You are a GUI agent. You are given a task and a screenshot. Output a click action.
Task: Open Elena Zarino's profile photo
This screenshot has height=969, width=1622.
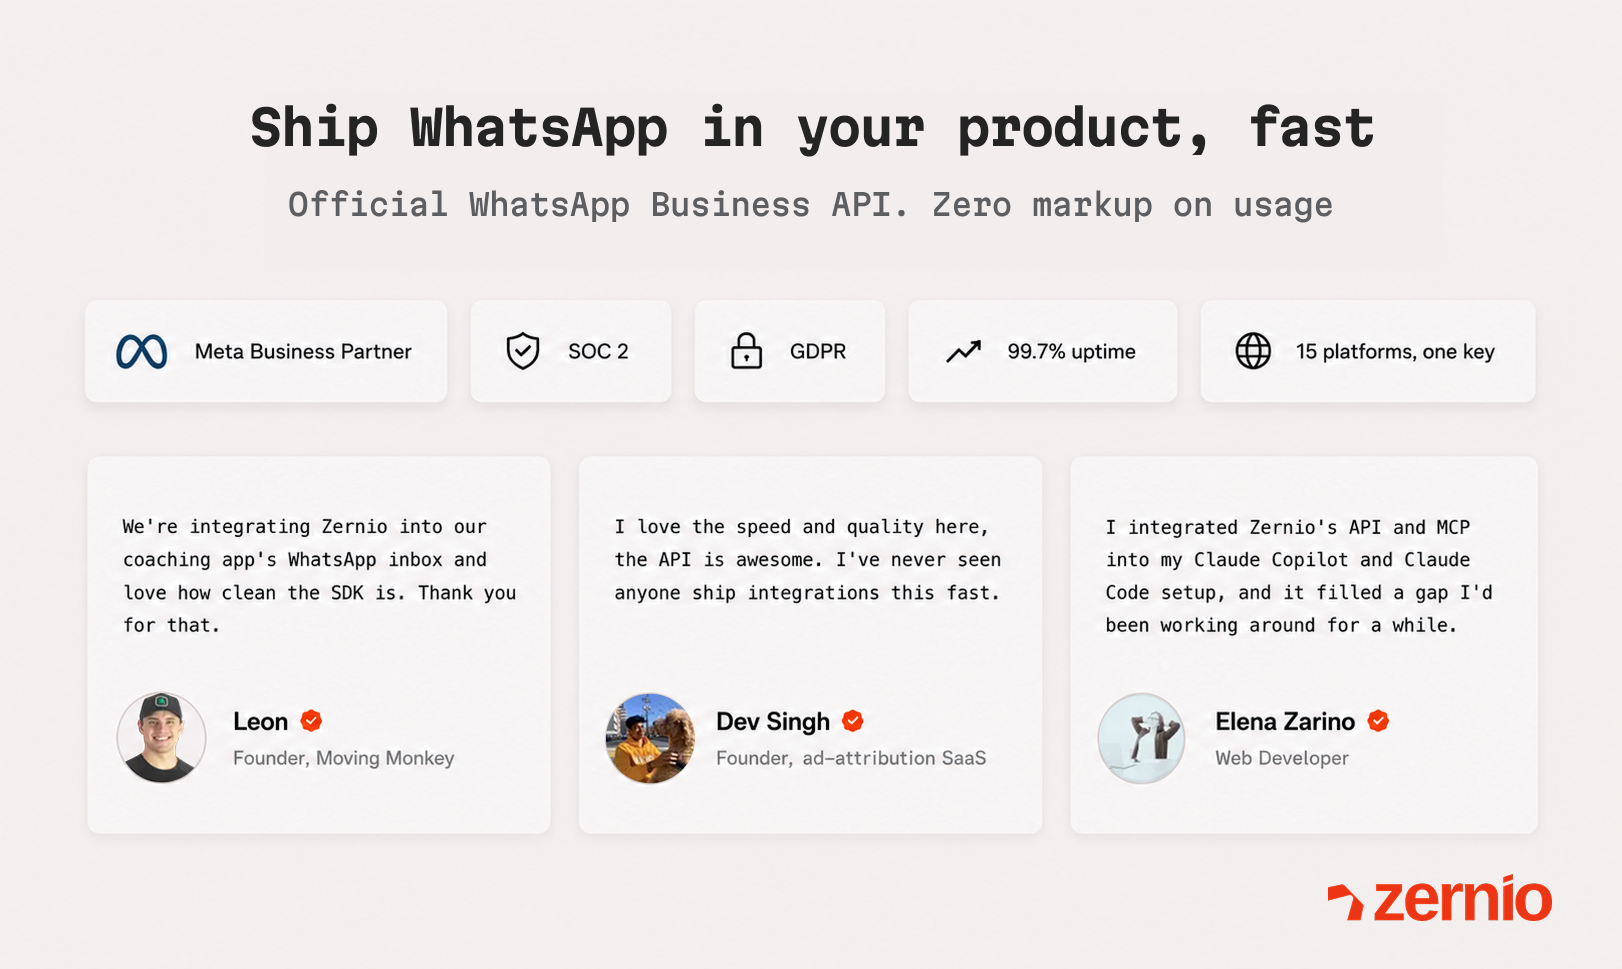coord(1142,738)
